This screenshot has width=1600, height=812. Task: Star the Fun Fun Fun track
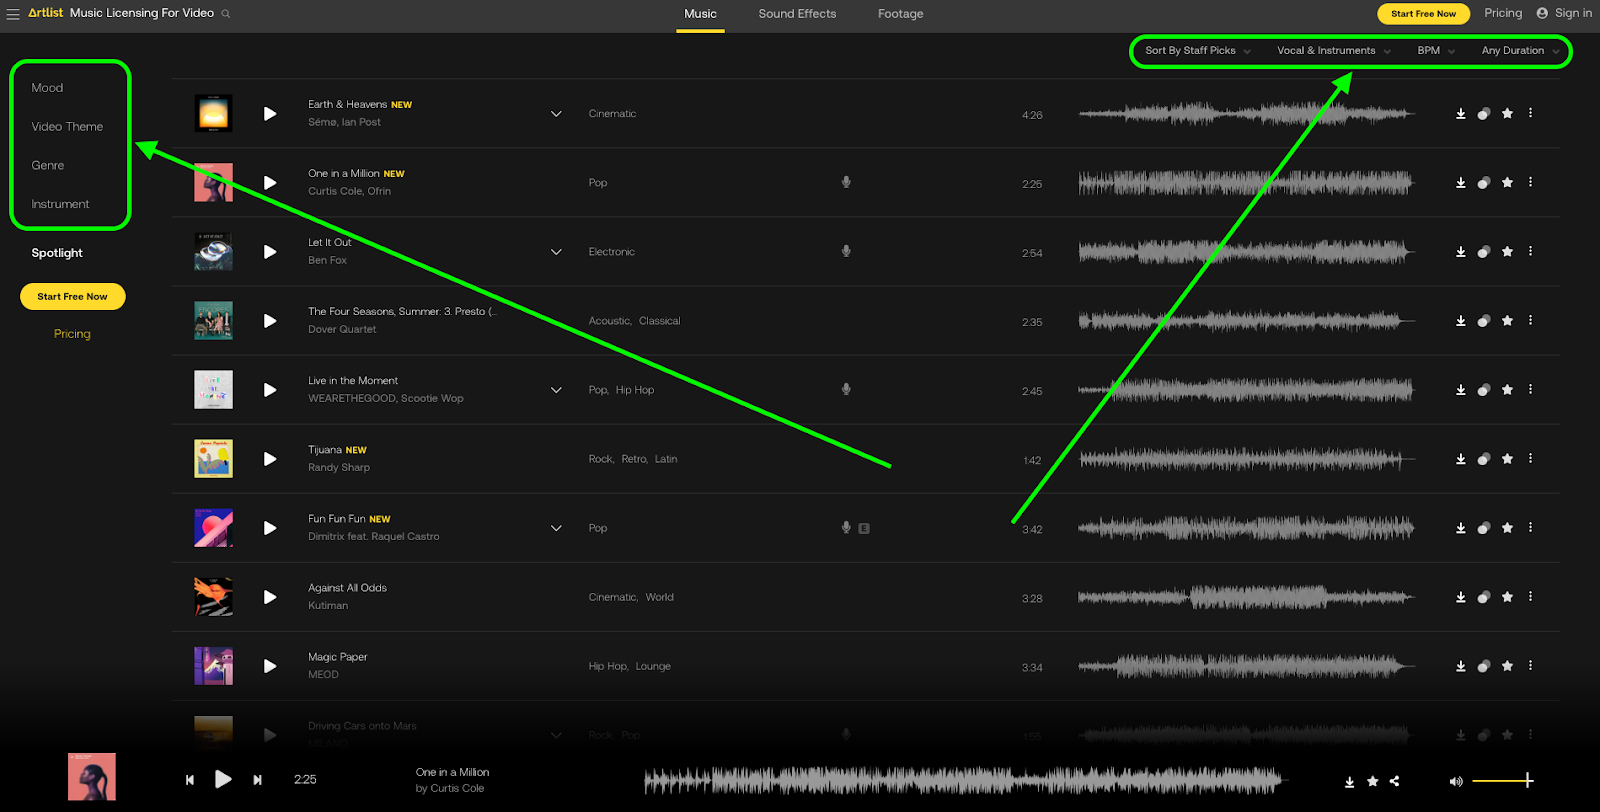coord(1508,527)
